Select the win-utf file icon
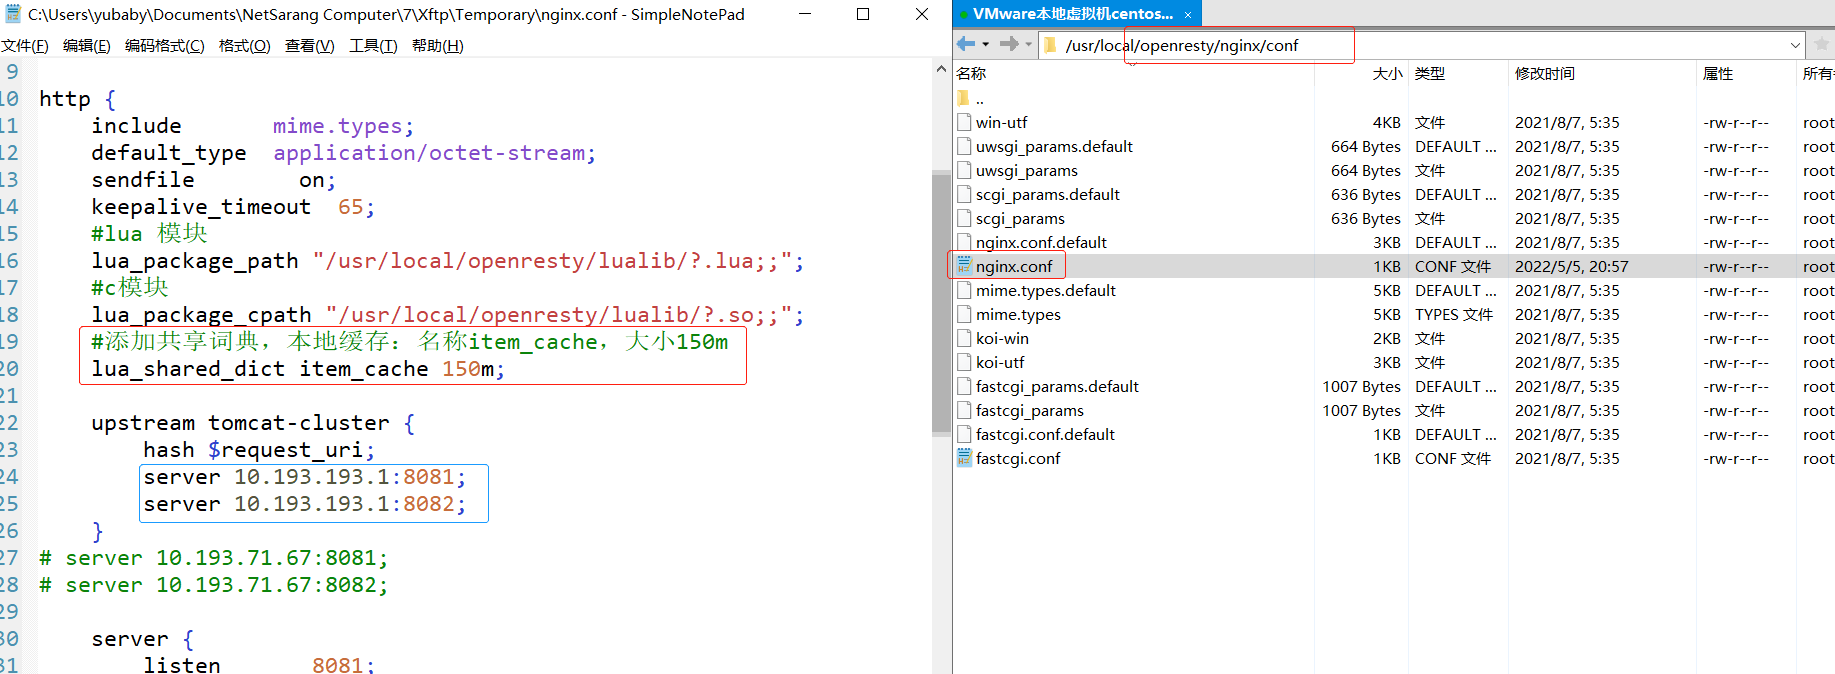The image size is (1835, 674). pos(964,122)
